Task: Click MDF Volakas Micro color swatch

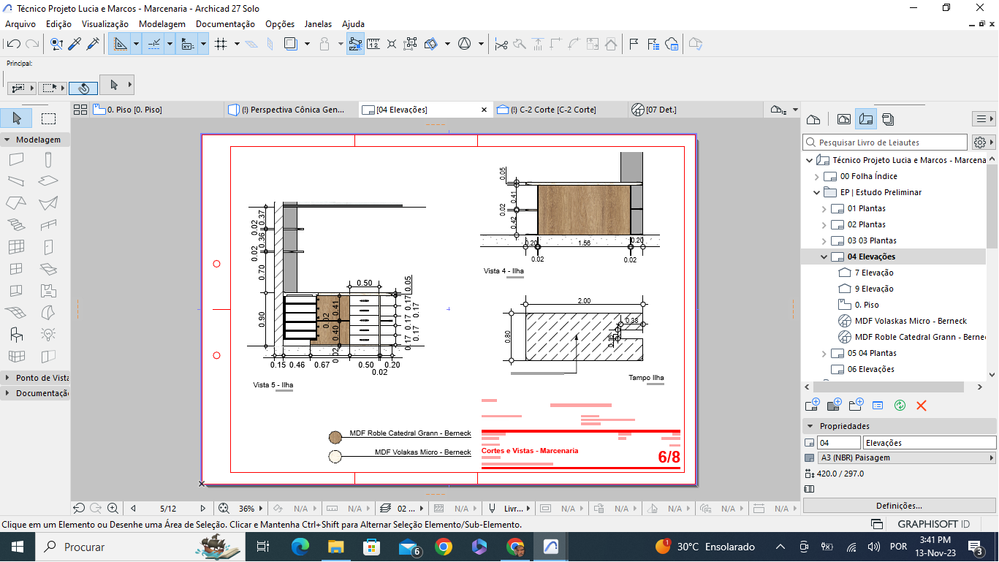Action: (x=335, y=456)
